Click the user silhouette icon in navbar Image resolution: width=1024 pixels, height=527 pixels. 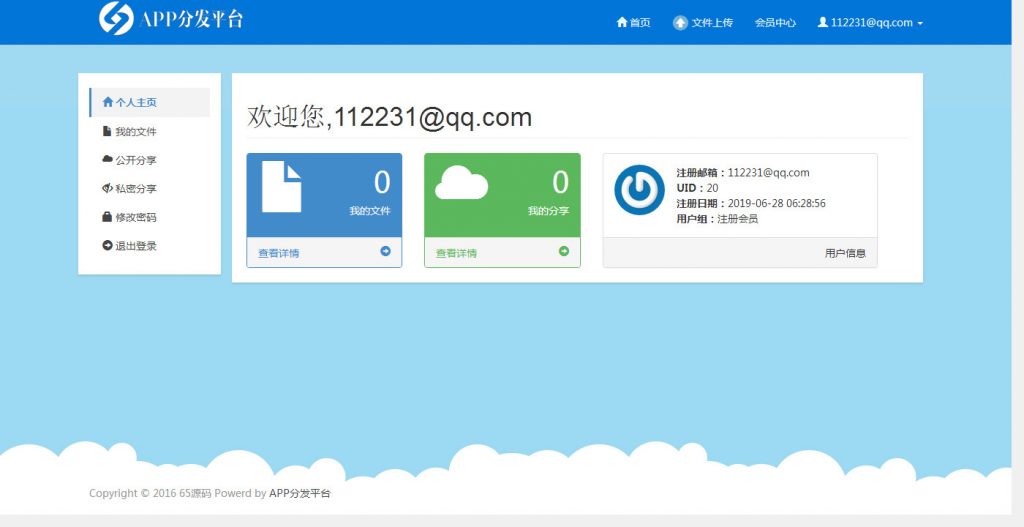point(823,22)
